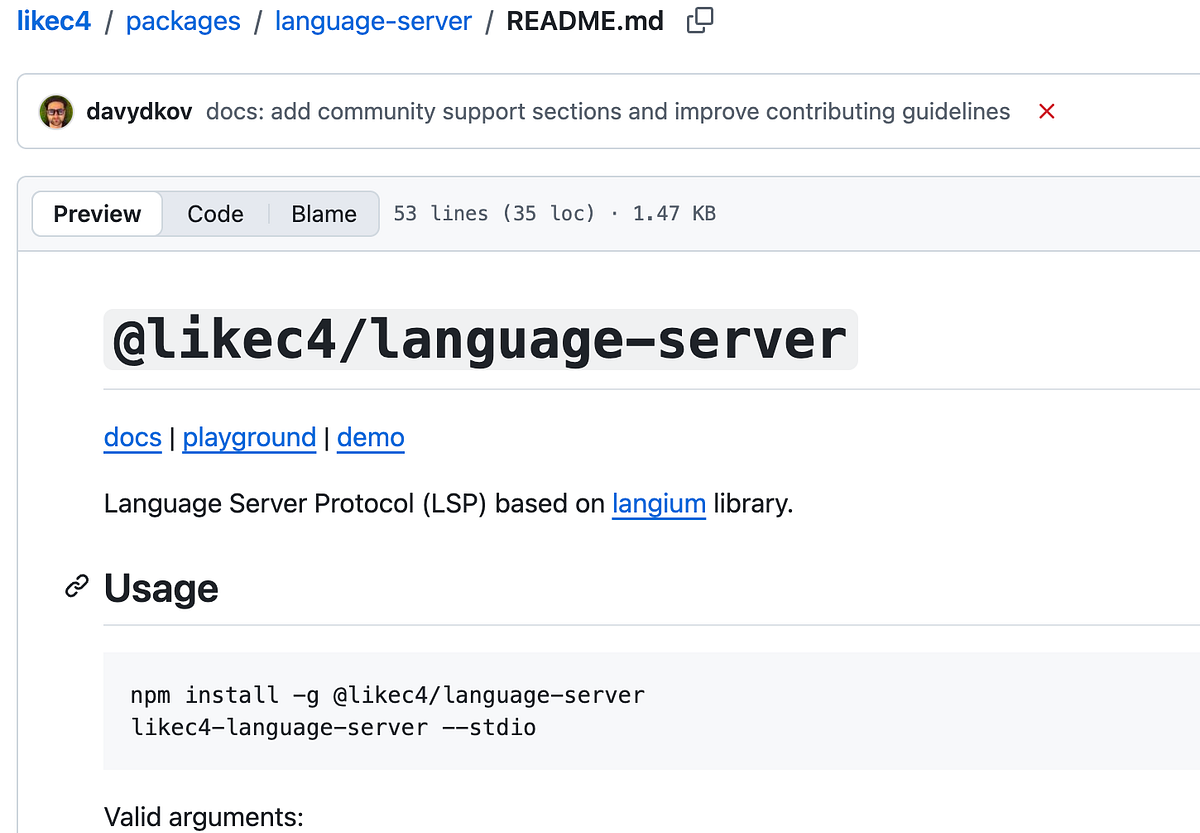The width and height of the screenshot is (1200, 833).
Task: Go to the packages folder breadcrumb
Action: [183, 21]
